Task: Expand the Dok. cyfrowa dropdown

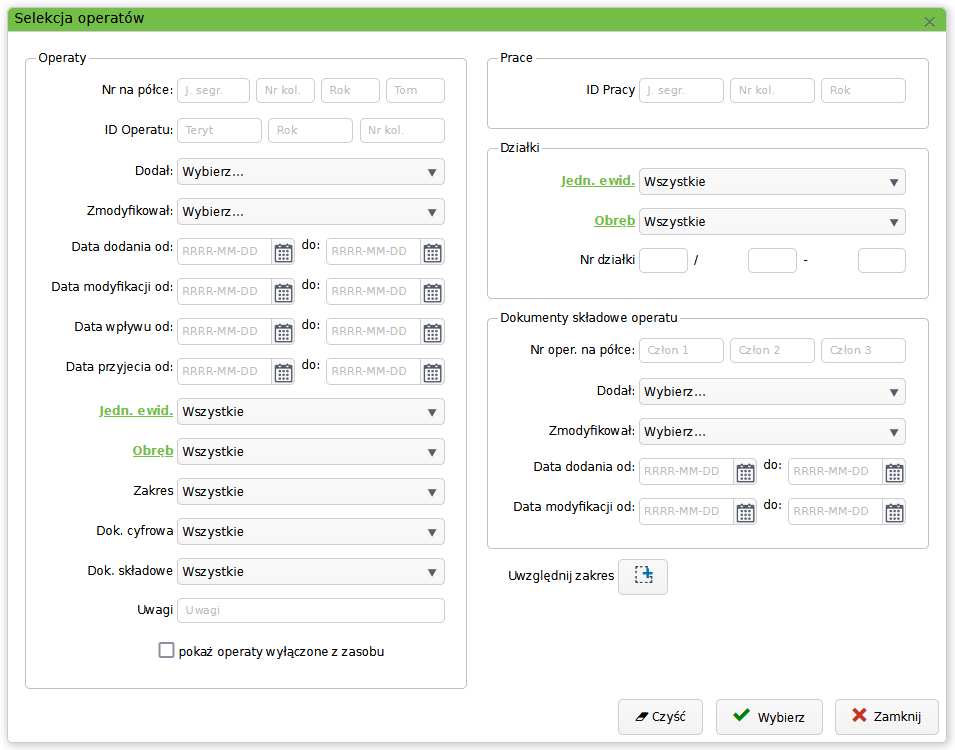Action: point(310,532)
